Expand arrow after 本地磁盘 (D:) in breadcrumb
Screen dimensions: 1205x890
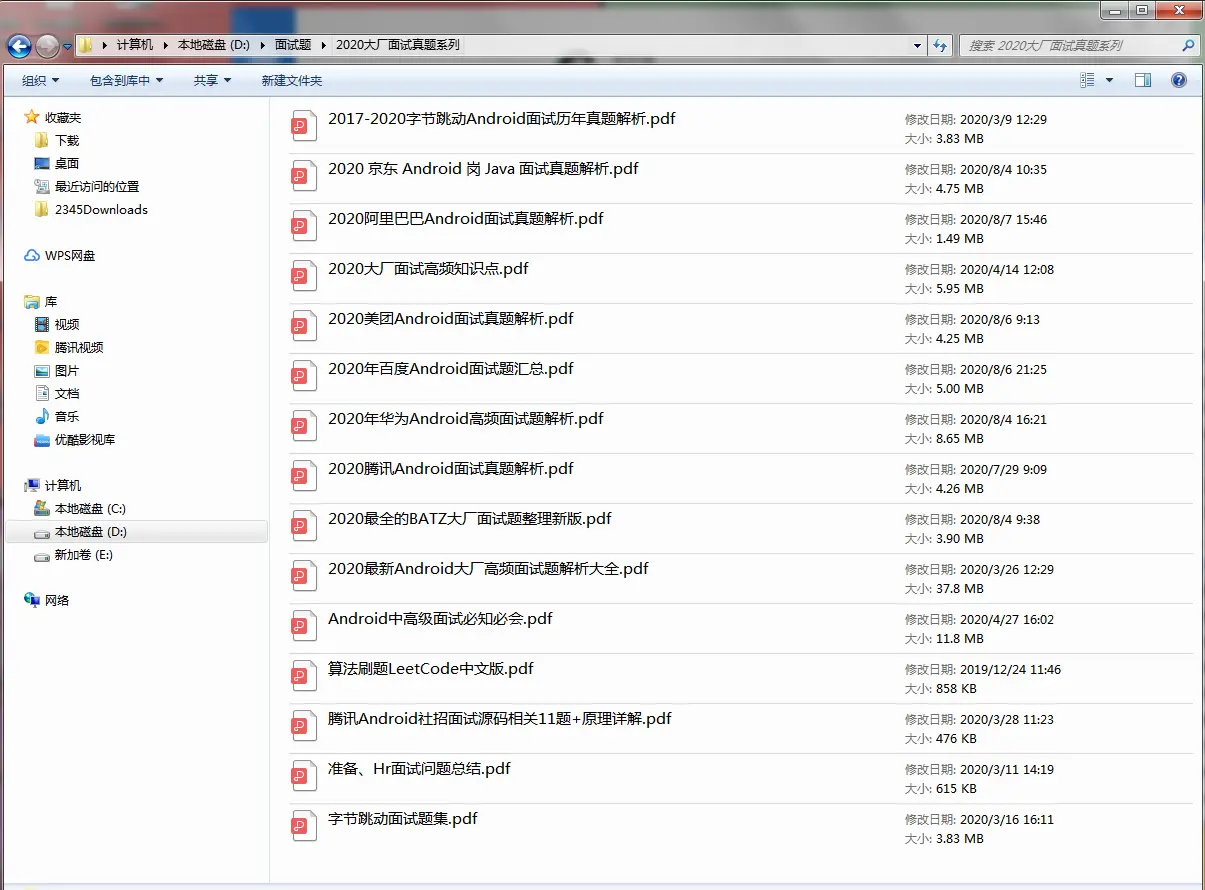pyautogui.click(x=263, y=45)
